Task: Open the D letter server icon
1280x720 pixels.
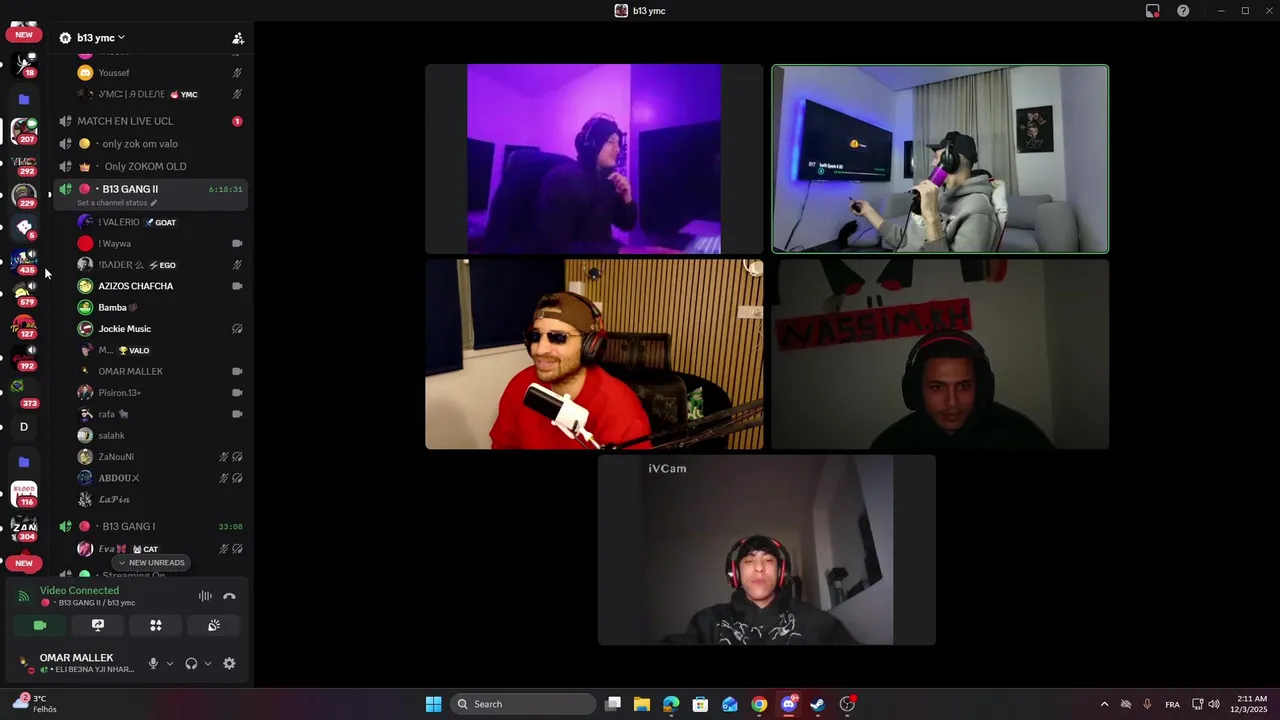Action: pos(24,427)
